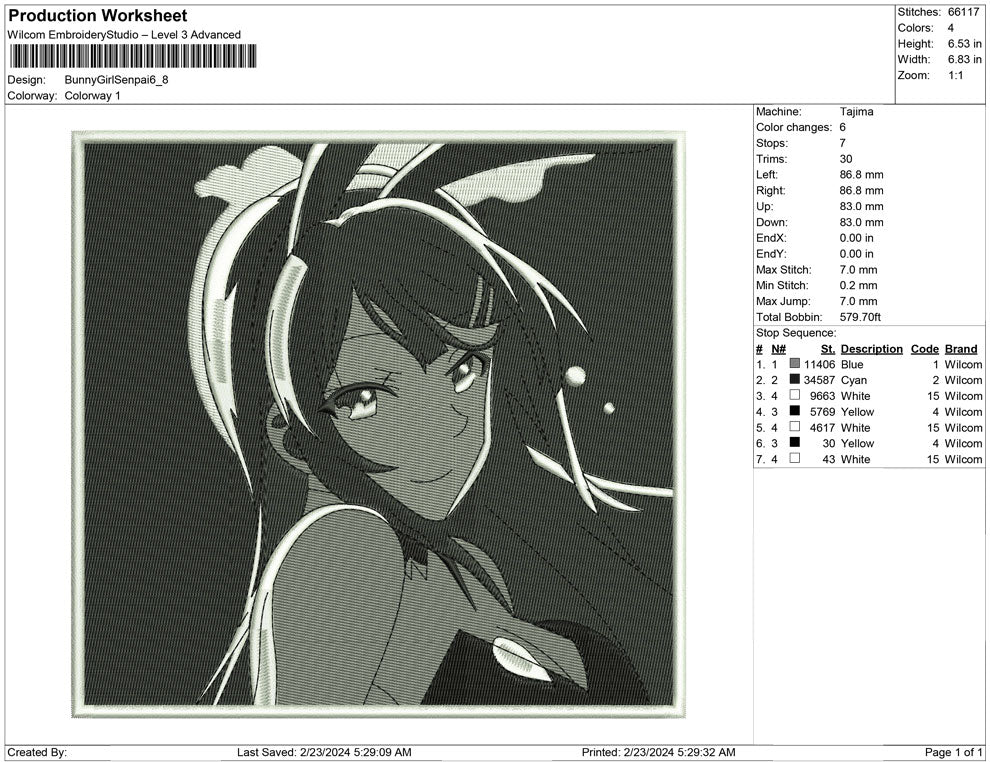
Task: Click the Zoom value 1:1
Action: point(956,75)
